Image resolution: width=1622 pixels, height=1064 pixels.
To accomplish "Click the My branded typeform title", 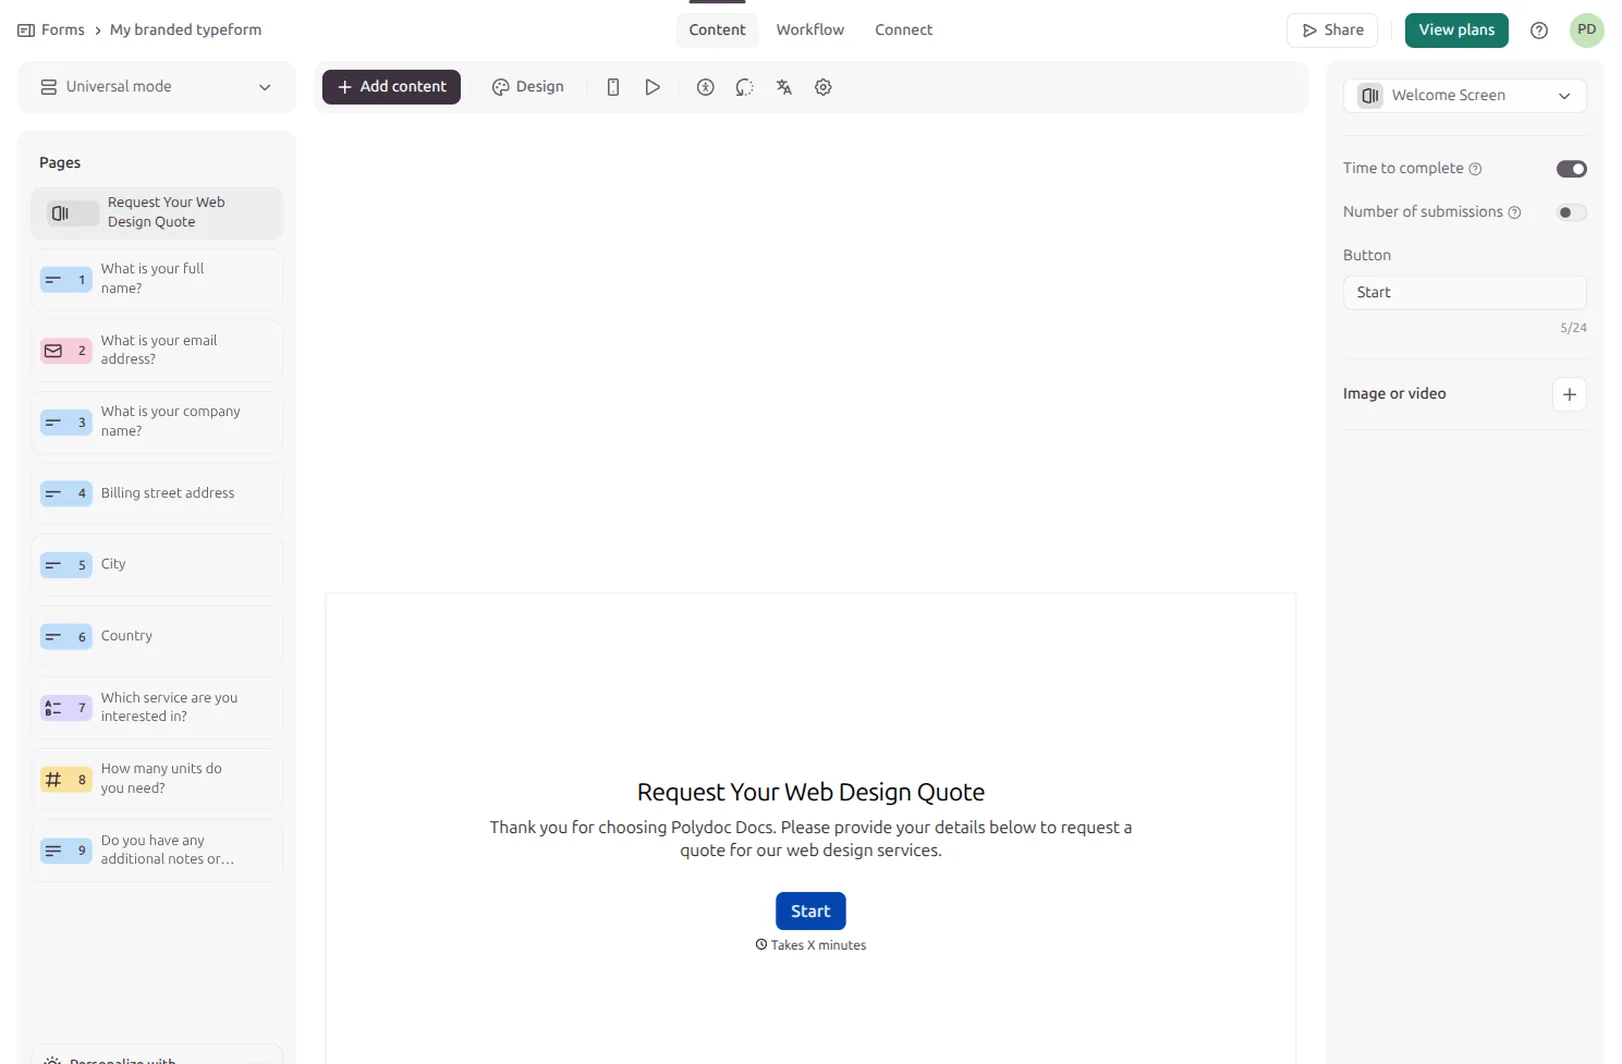I will tap(186, 30).
